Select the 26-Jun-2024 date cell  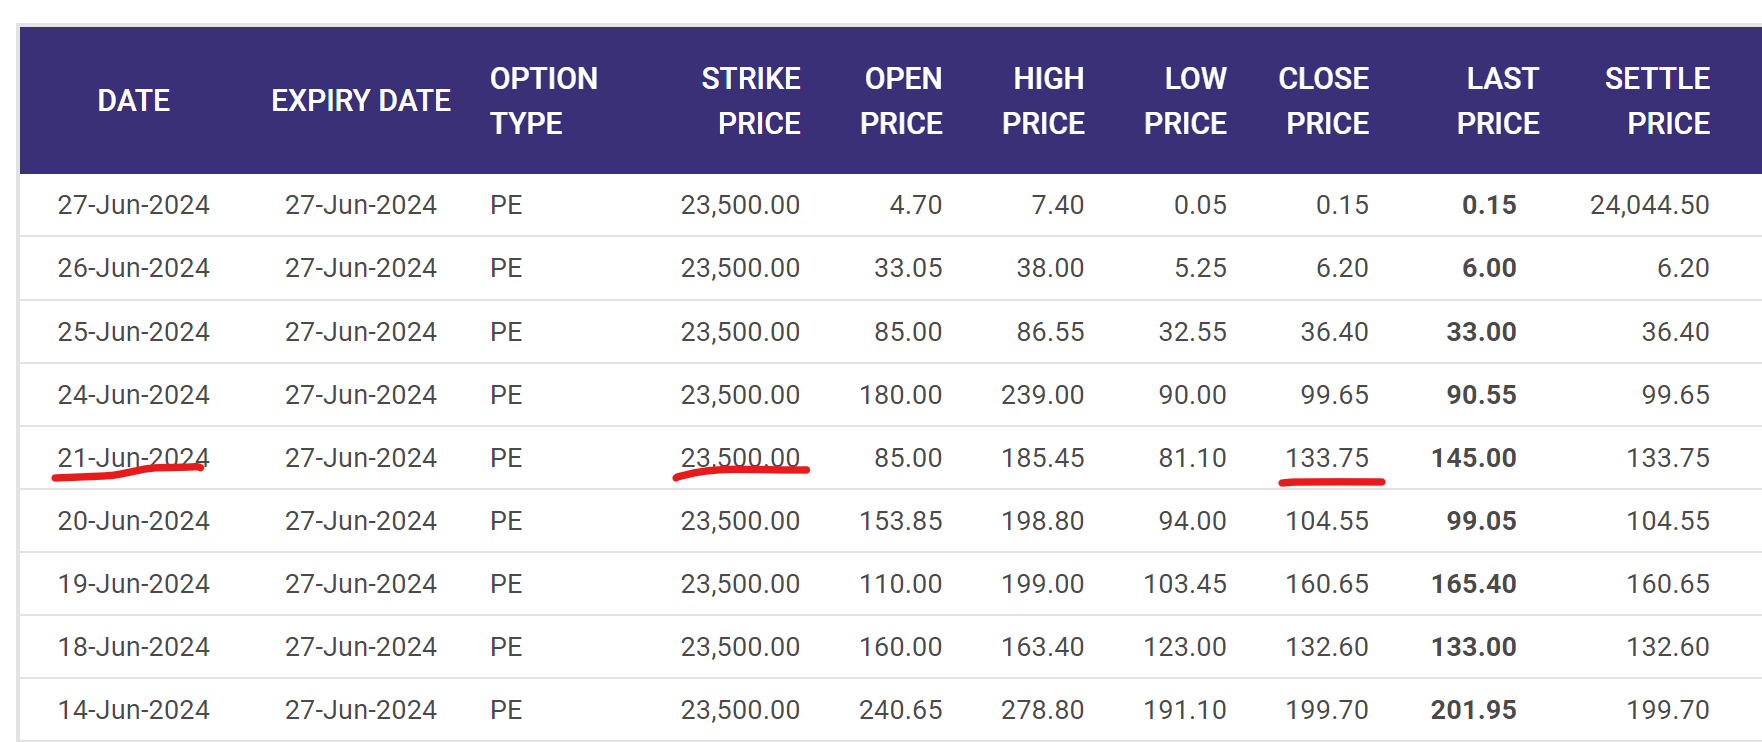134,268
